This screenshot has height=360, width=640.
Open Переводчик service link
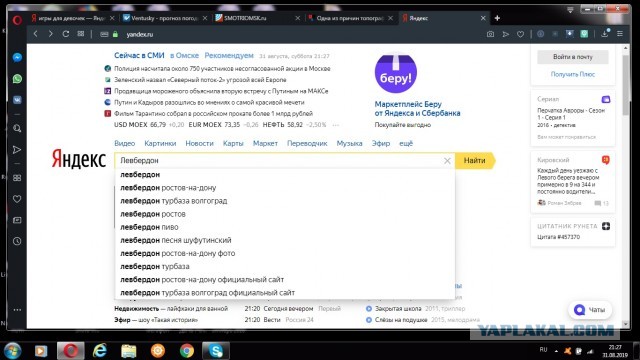pyautogui.click(x=307, y=143)
